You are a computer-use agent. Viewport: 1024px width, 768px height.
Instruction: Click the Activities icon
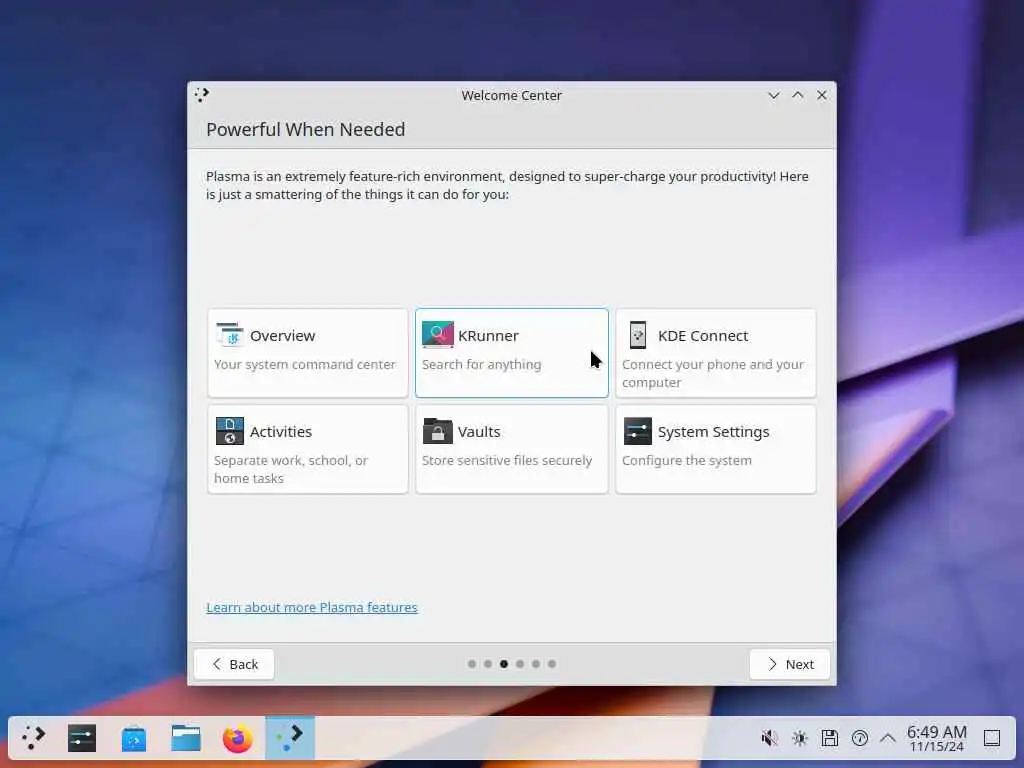pos(230,431)
